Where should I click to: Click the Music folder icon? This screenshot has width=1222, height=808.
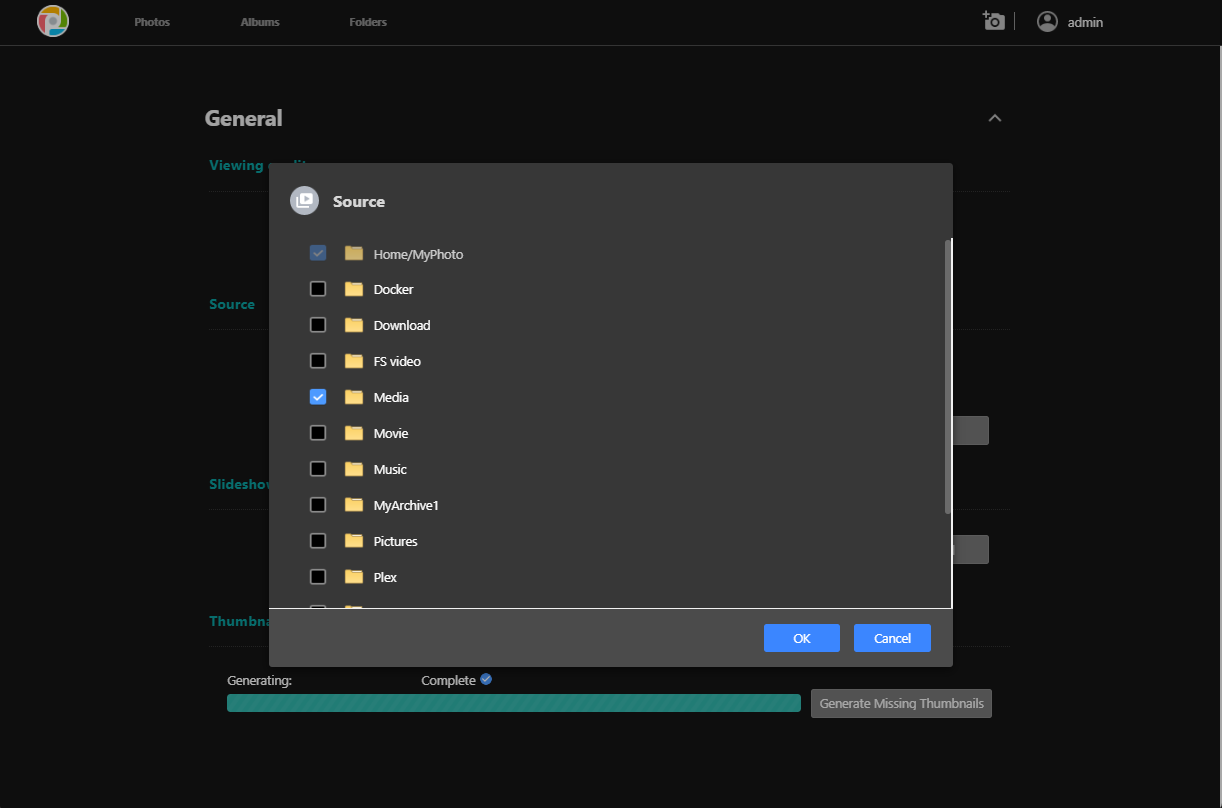[x=354, y=469]
